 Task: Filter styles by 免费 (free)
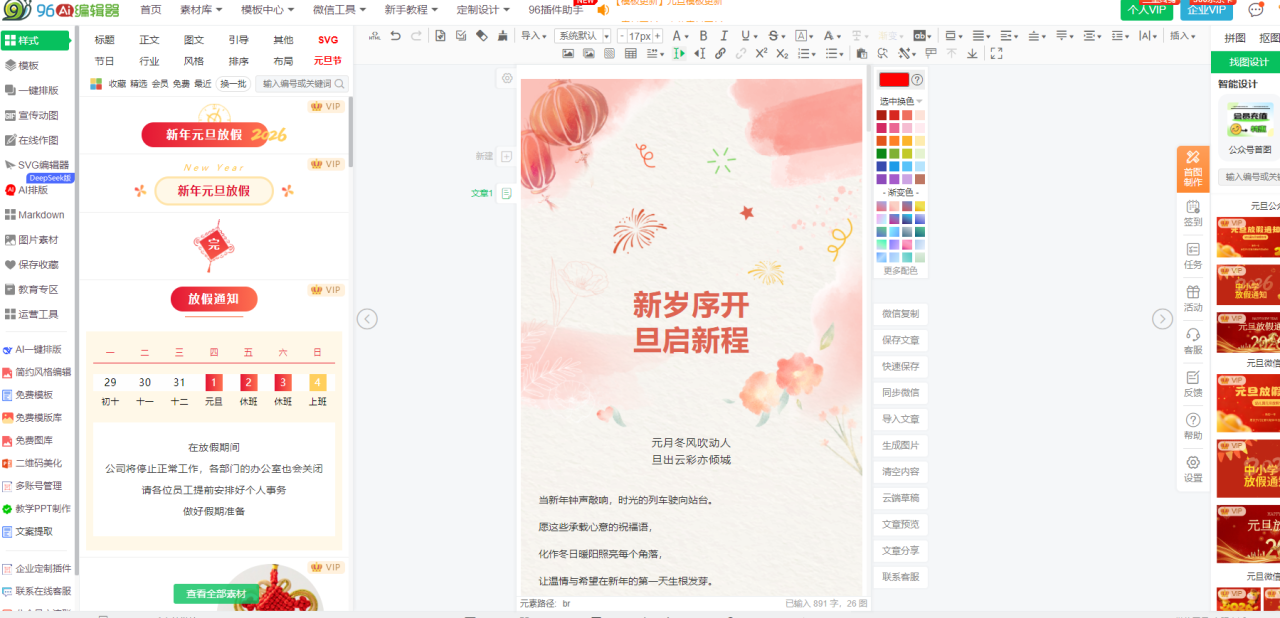tap(181, 84)
